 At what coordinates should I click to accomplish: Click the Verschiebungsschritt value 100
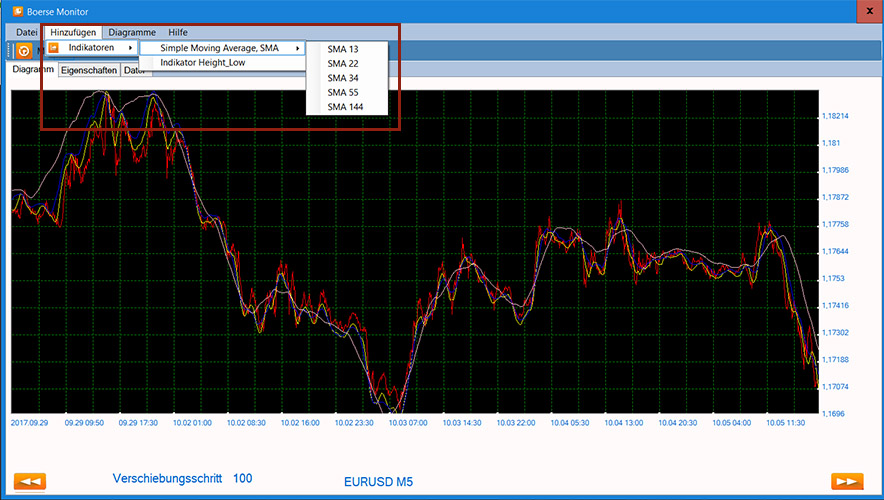coord(242,479)
